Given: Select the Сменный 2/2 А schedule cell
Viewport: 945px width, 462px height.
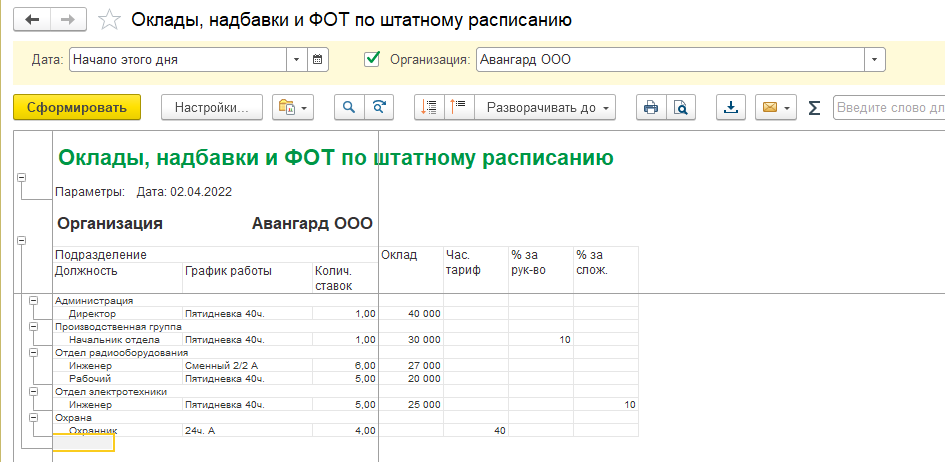Looking at the screenshot, I should [247, 366].
